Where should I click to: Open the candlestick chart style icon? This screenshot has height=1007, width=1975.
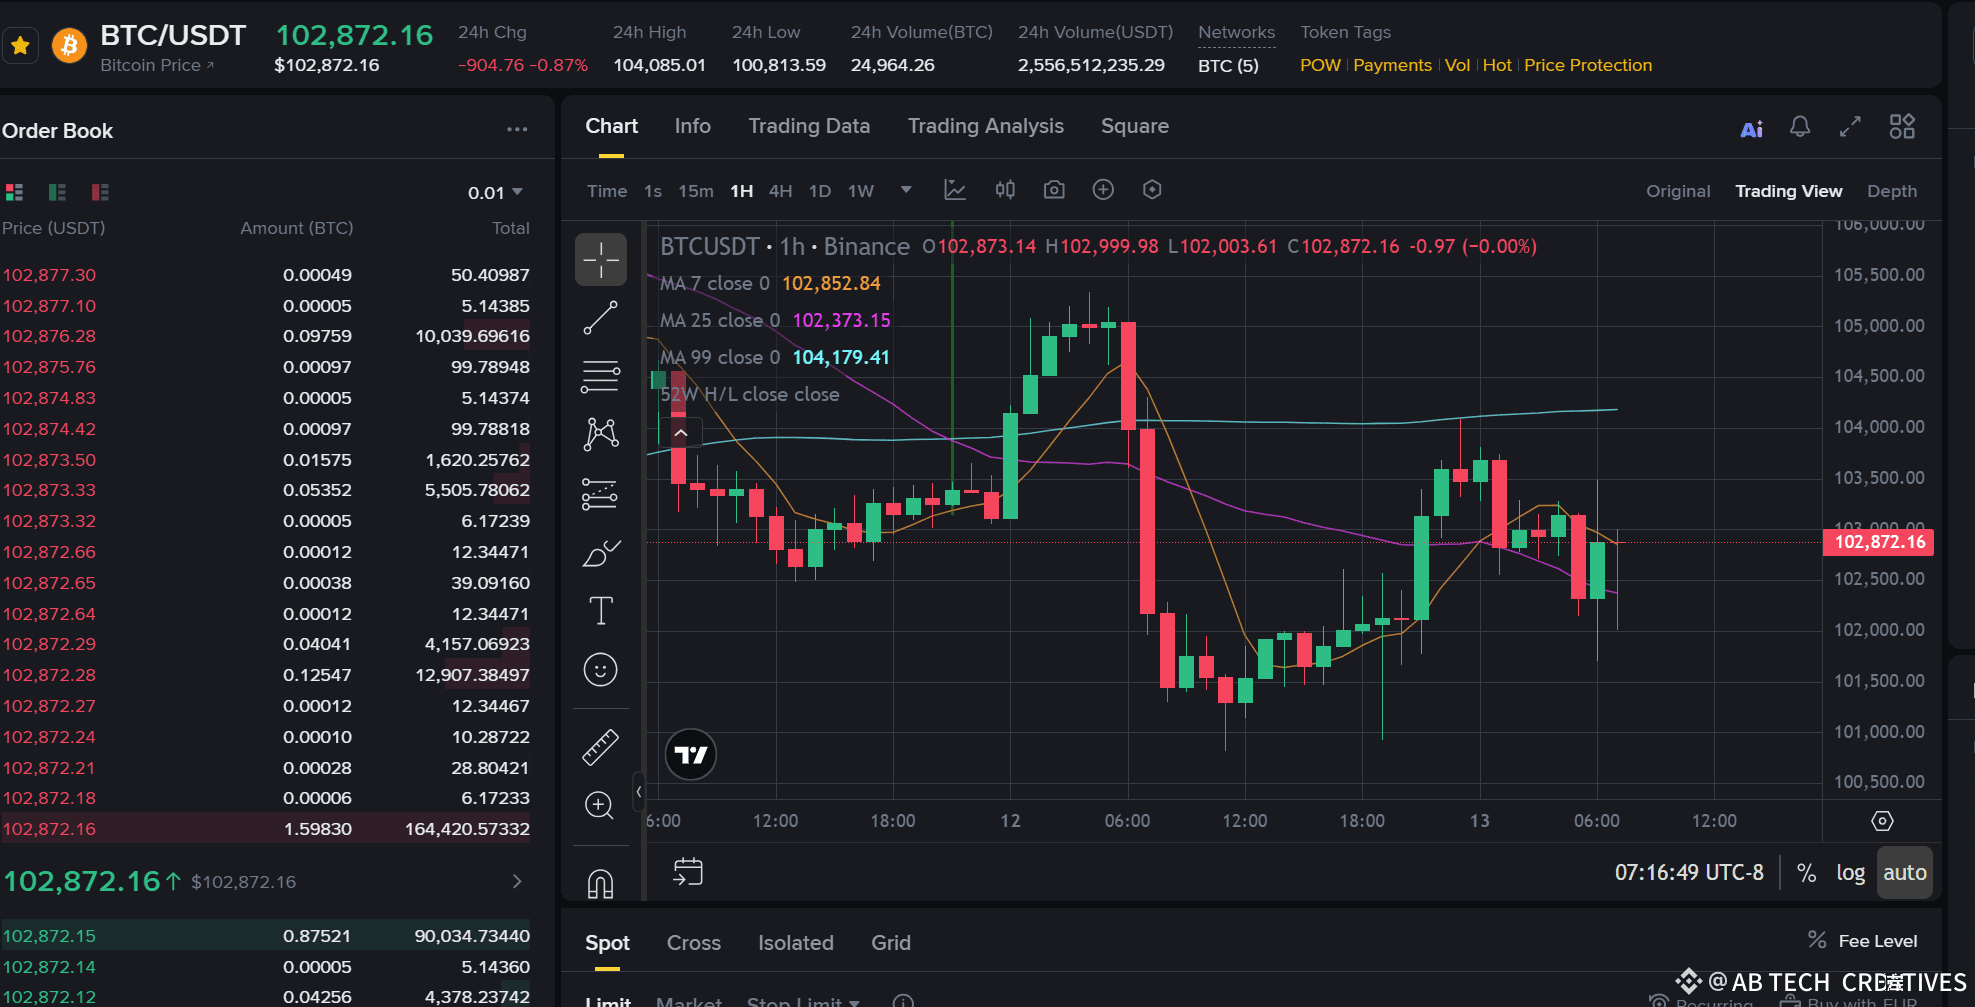[1005, 190]
